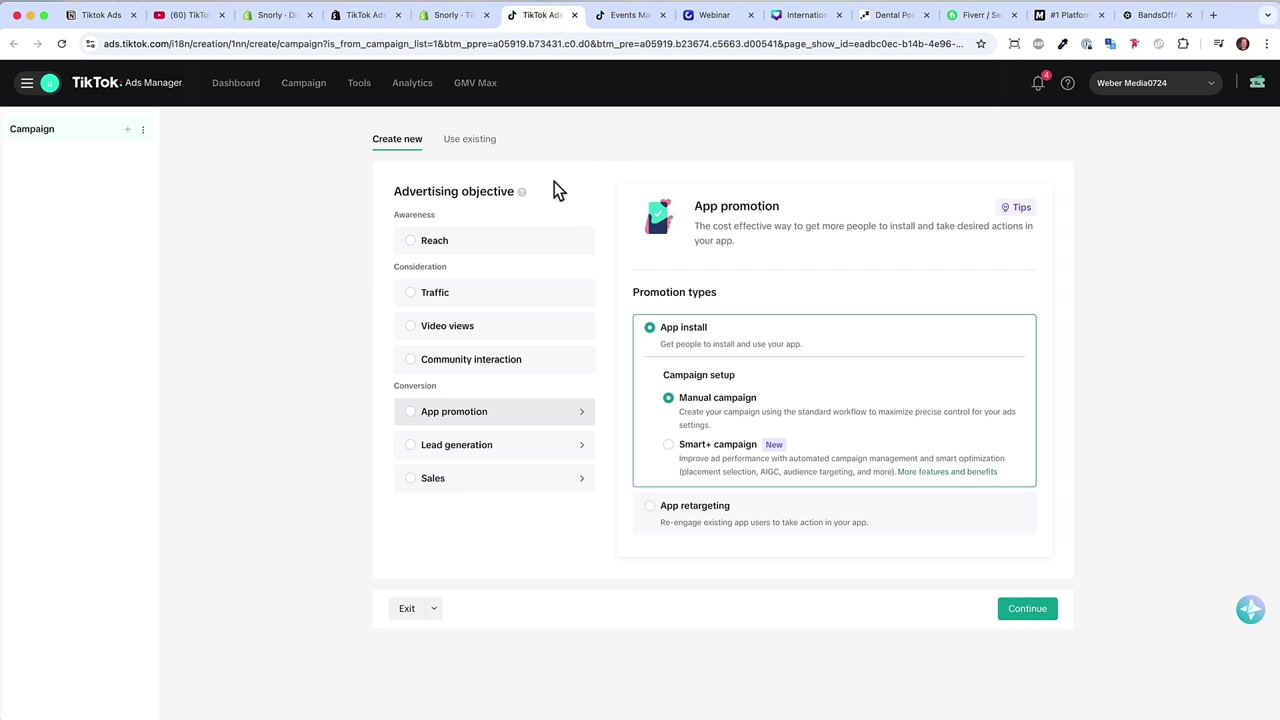Open the Extensions puzzle icon
This screenshot has width=1280, height=720.
pyautogui.click(x=1183, y=44)
